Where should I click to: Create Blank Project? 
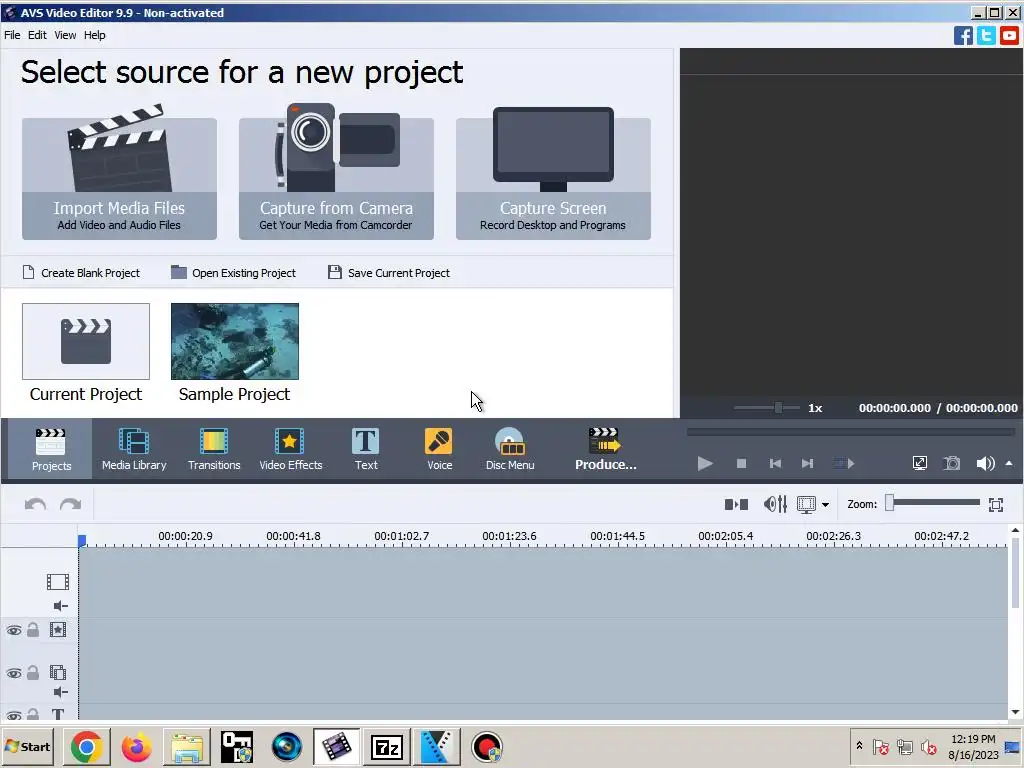point(82,272)
